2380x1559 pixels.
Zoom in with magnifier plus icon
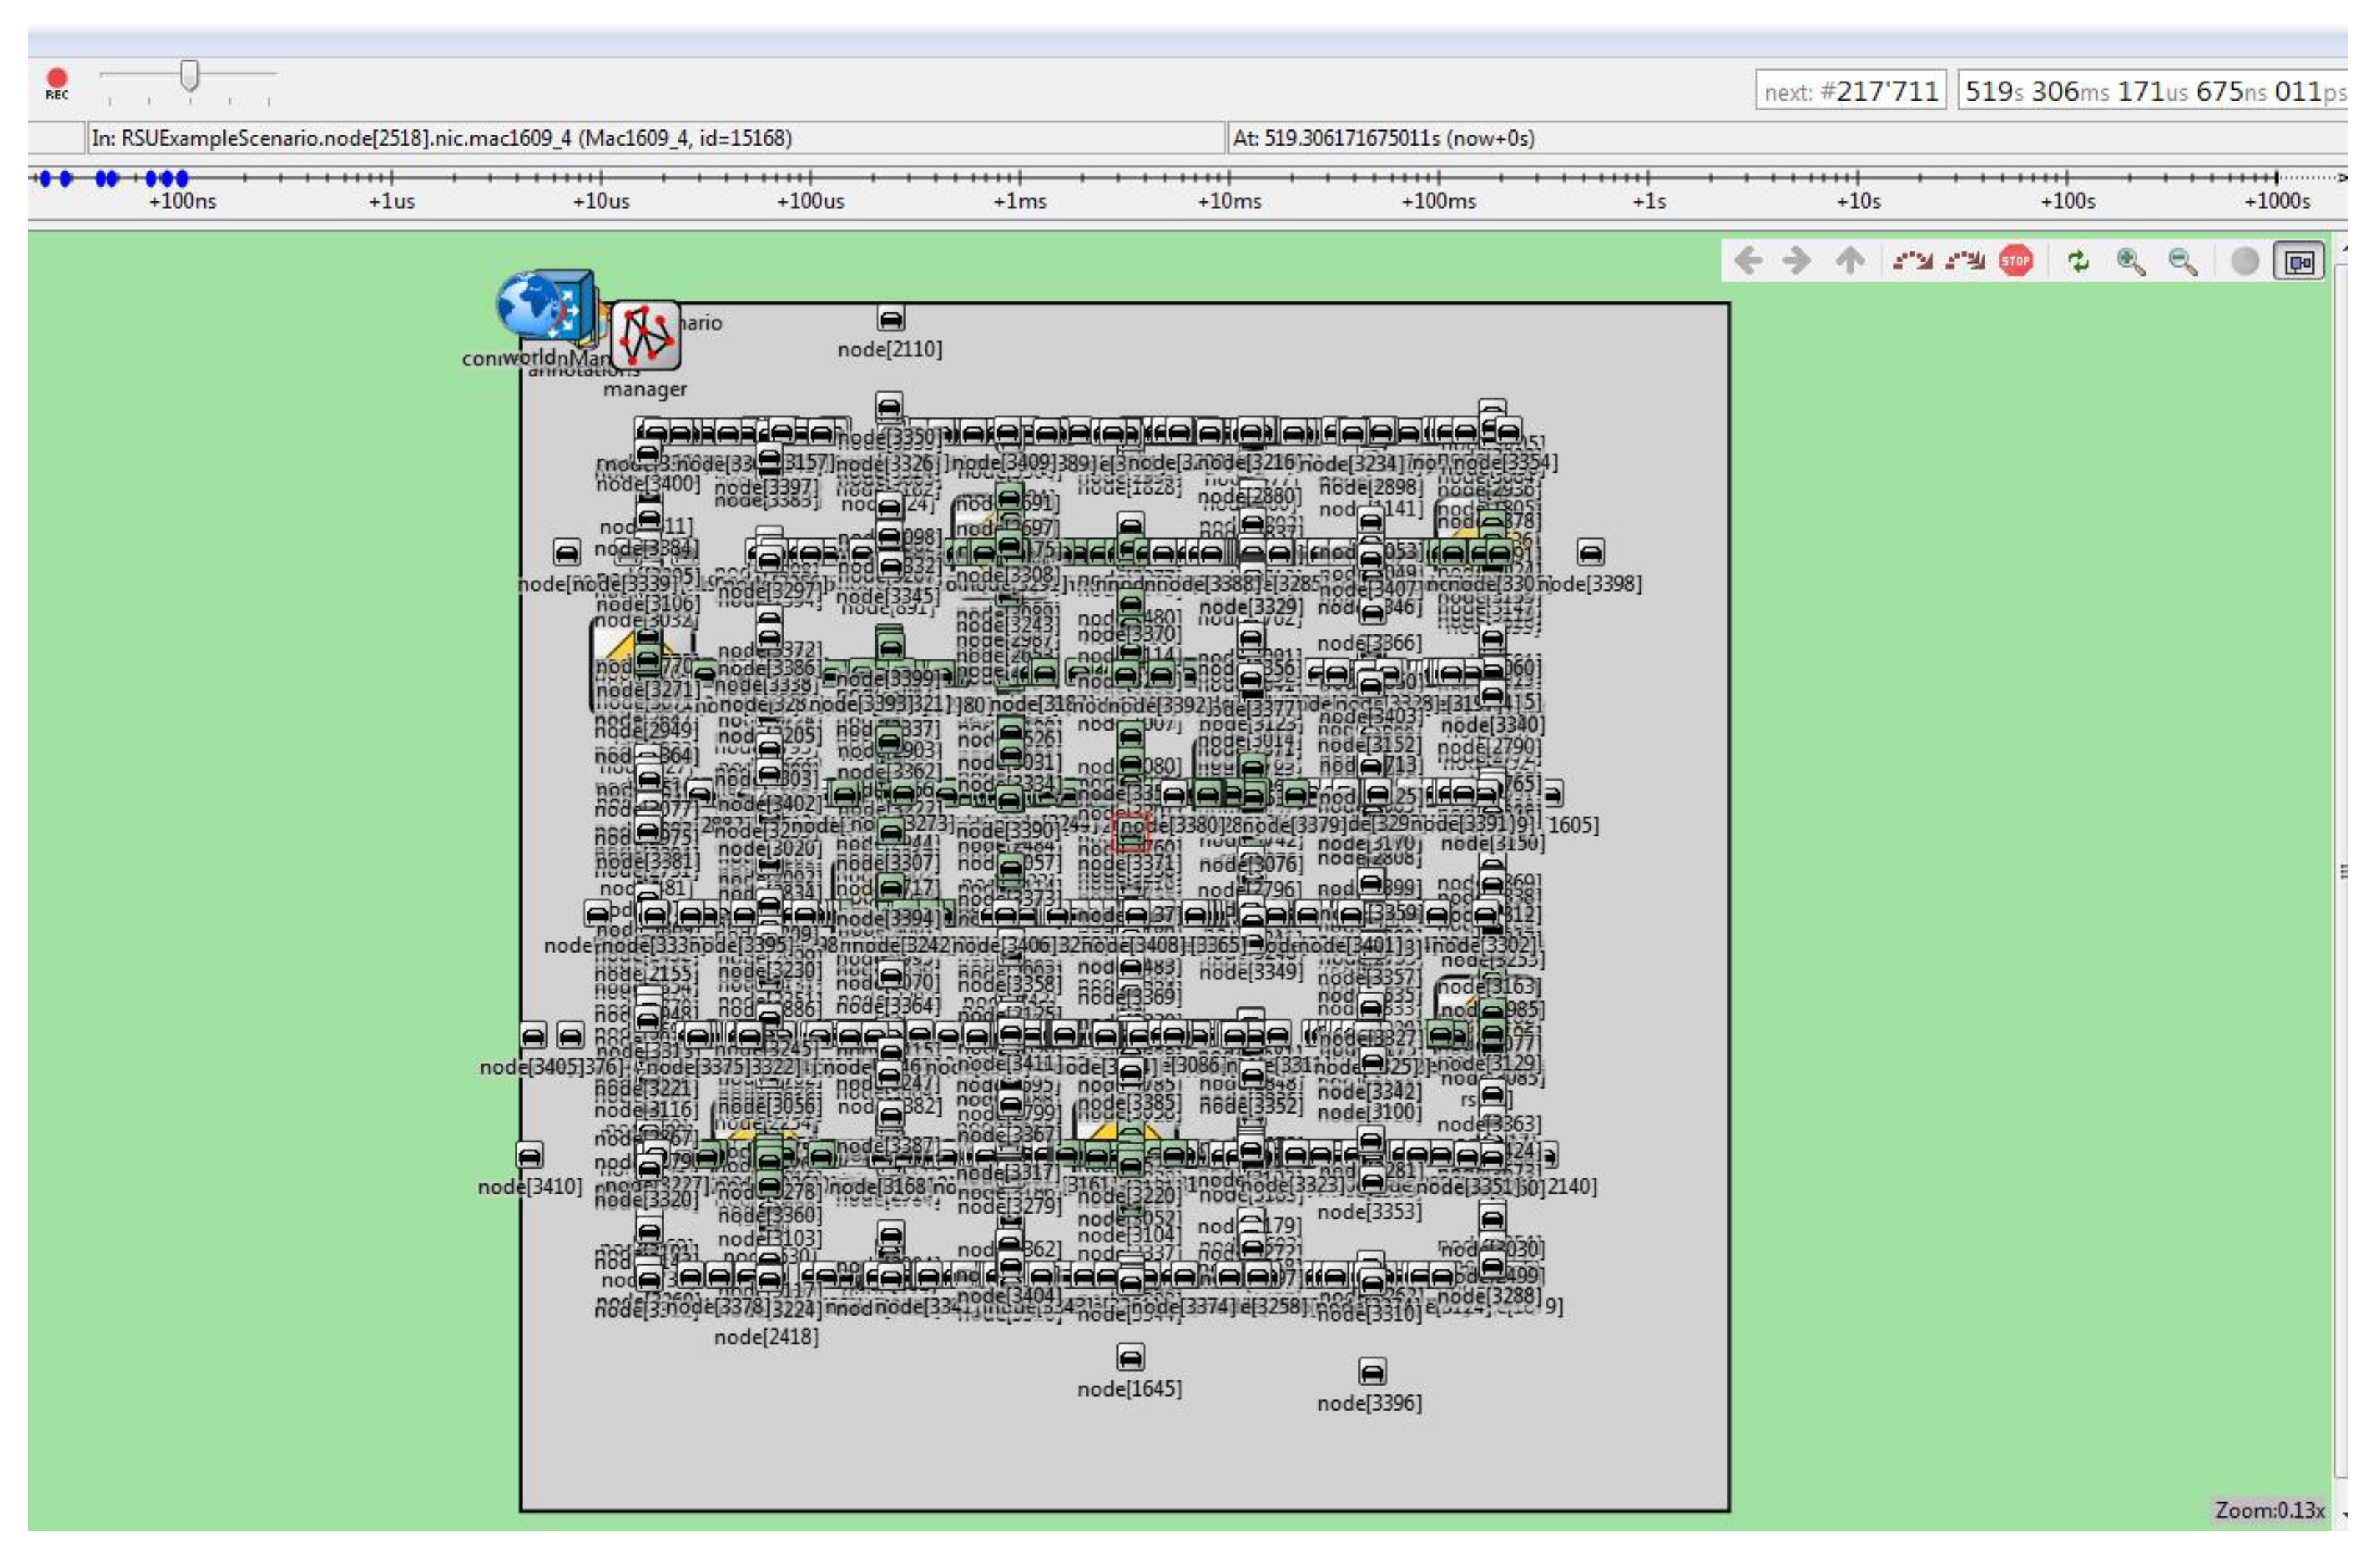(x=2130, y=261)
